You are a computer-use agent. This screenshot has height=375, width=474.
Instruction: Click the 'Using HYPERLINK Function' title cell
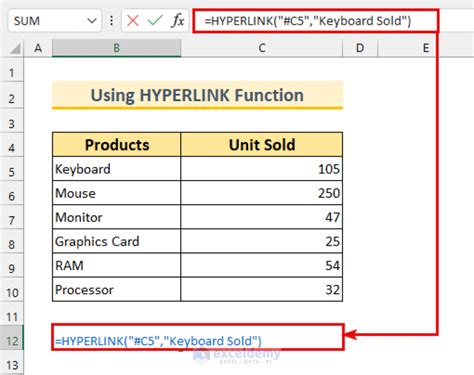197,95
